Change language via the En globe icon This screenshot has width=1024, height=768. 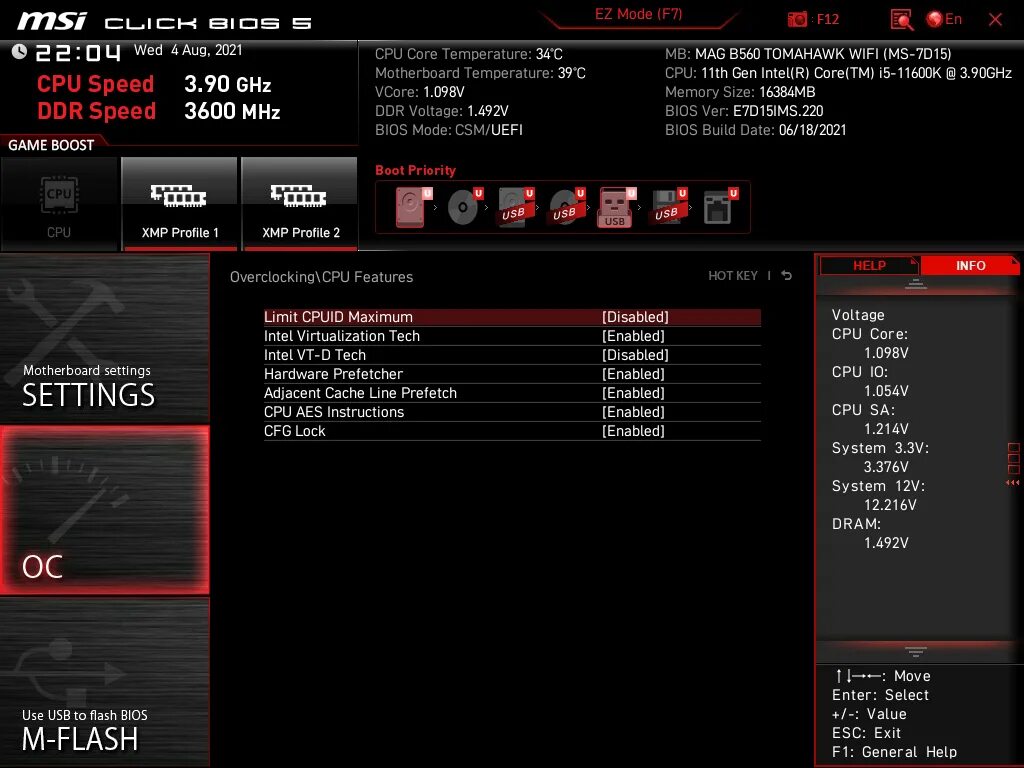coord(944,19)
